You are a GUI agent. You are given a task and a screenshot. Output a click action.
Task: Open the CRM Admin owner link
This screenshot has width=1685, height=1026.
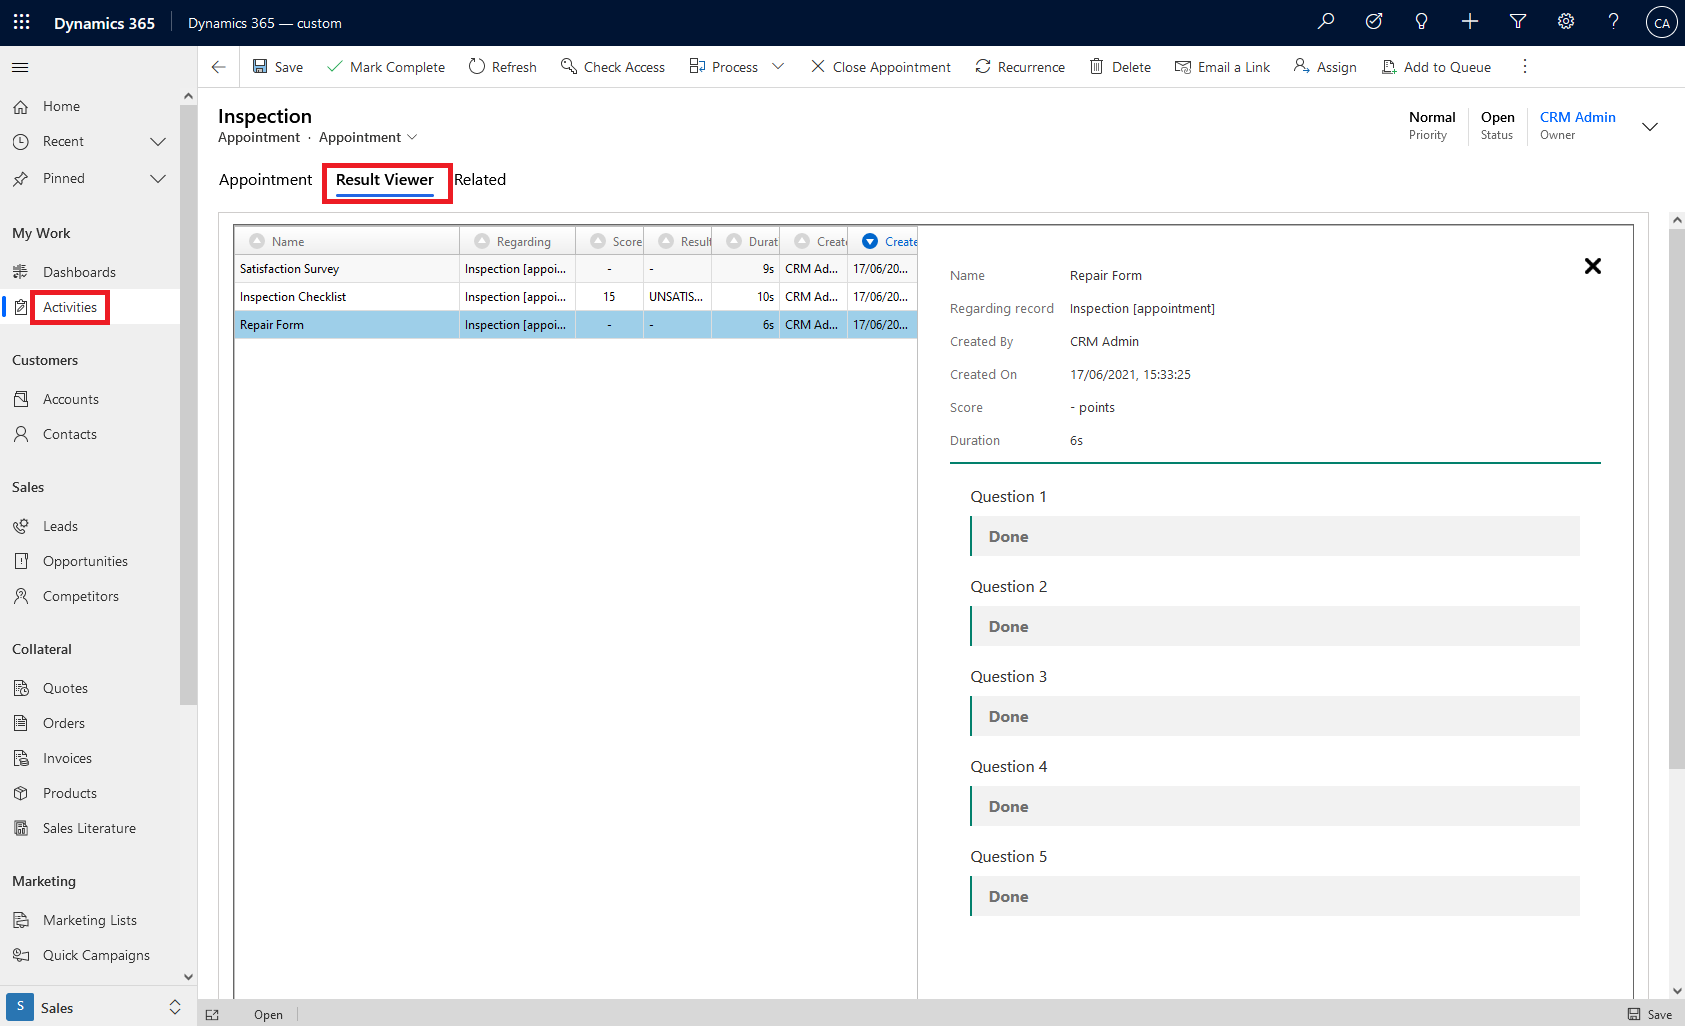pos(1577,117)
